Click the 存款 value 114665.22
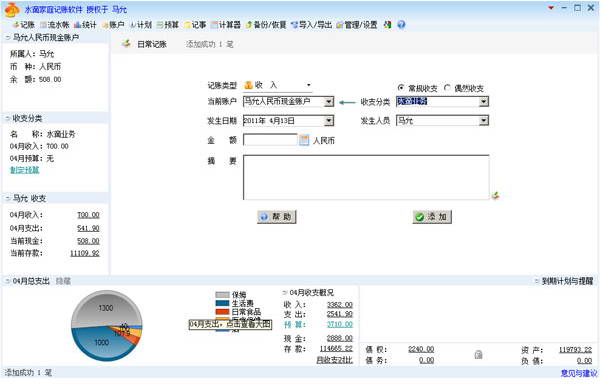The image size is (601, 392). tap(336, 348)
